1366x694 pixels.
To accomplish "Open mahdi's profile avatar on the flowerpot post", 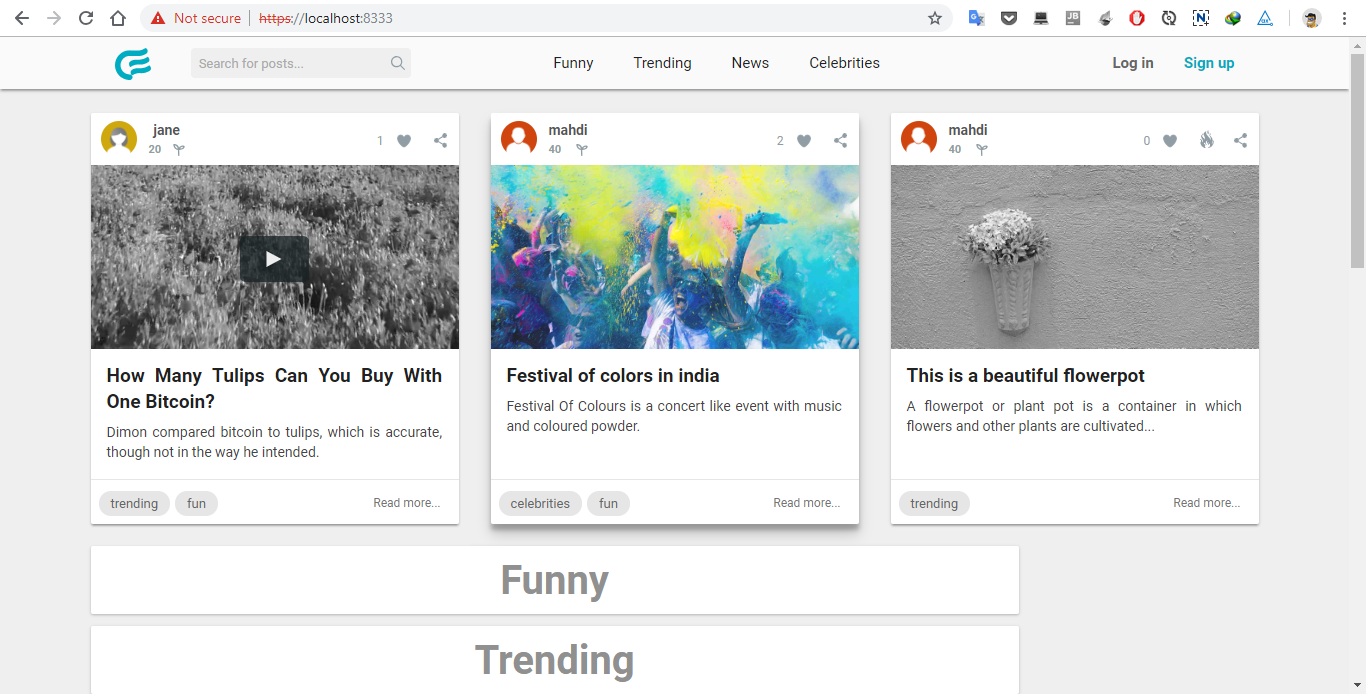I will (918, 138).
